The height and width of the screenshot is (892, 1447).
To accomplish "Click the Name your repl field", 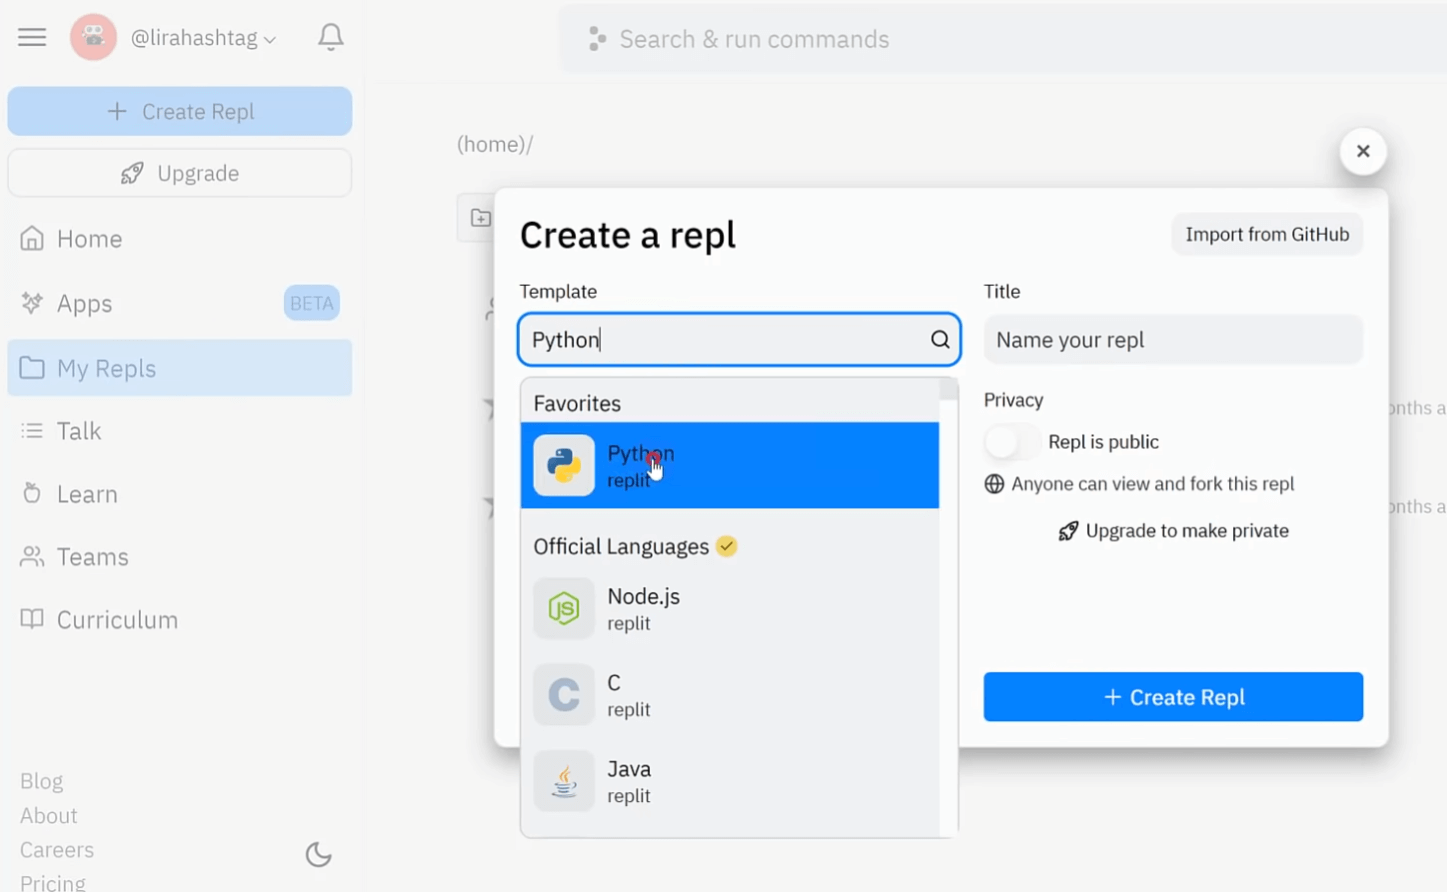I will (x=1171, y=339).
